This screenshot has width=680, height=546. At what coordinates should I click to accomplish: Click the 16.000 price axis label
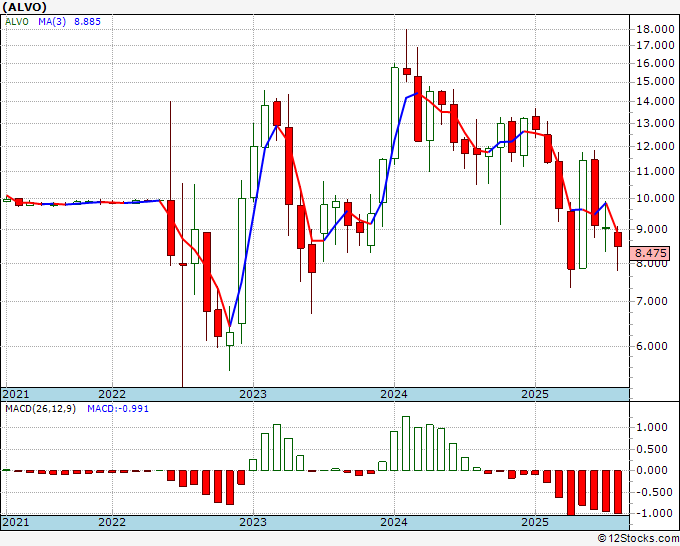tap(655, 63)
